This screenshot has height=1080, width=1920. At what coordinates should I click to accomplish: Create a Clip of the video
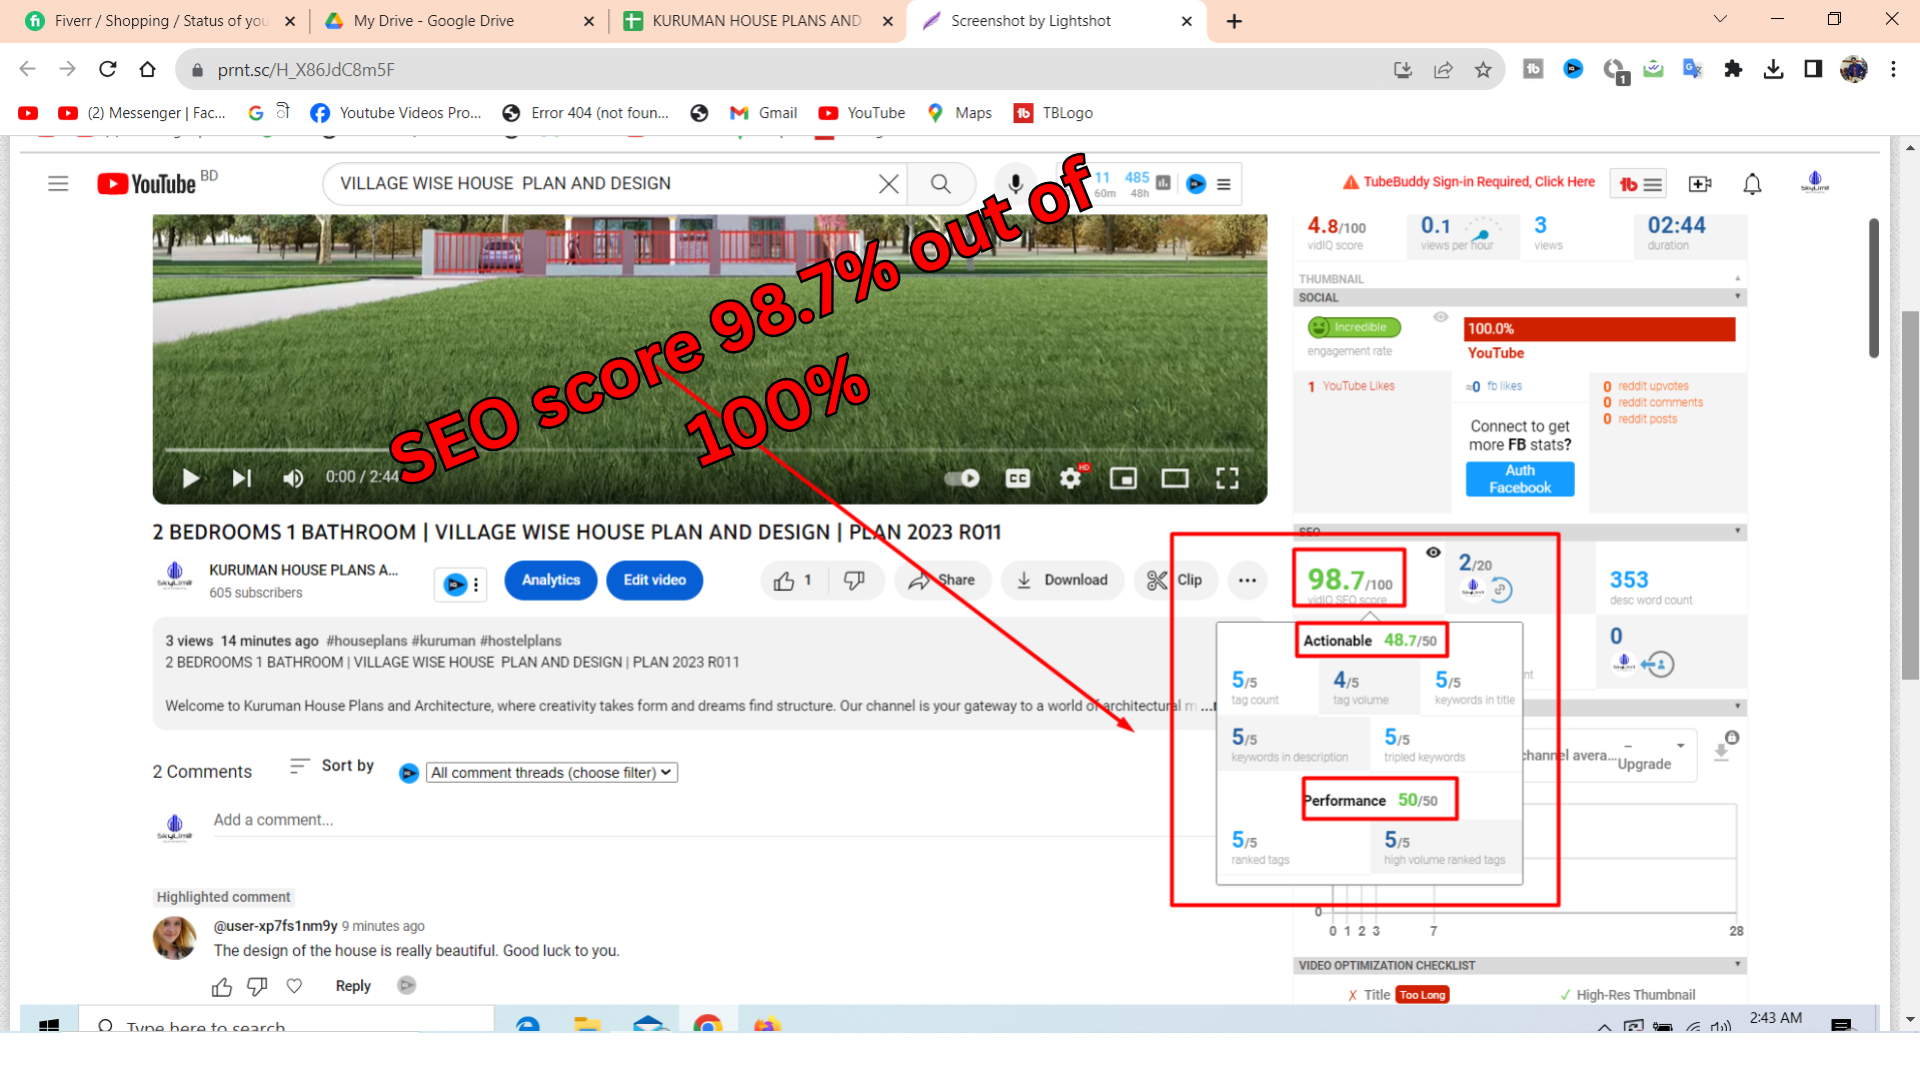1175,580
